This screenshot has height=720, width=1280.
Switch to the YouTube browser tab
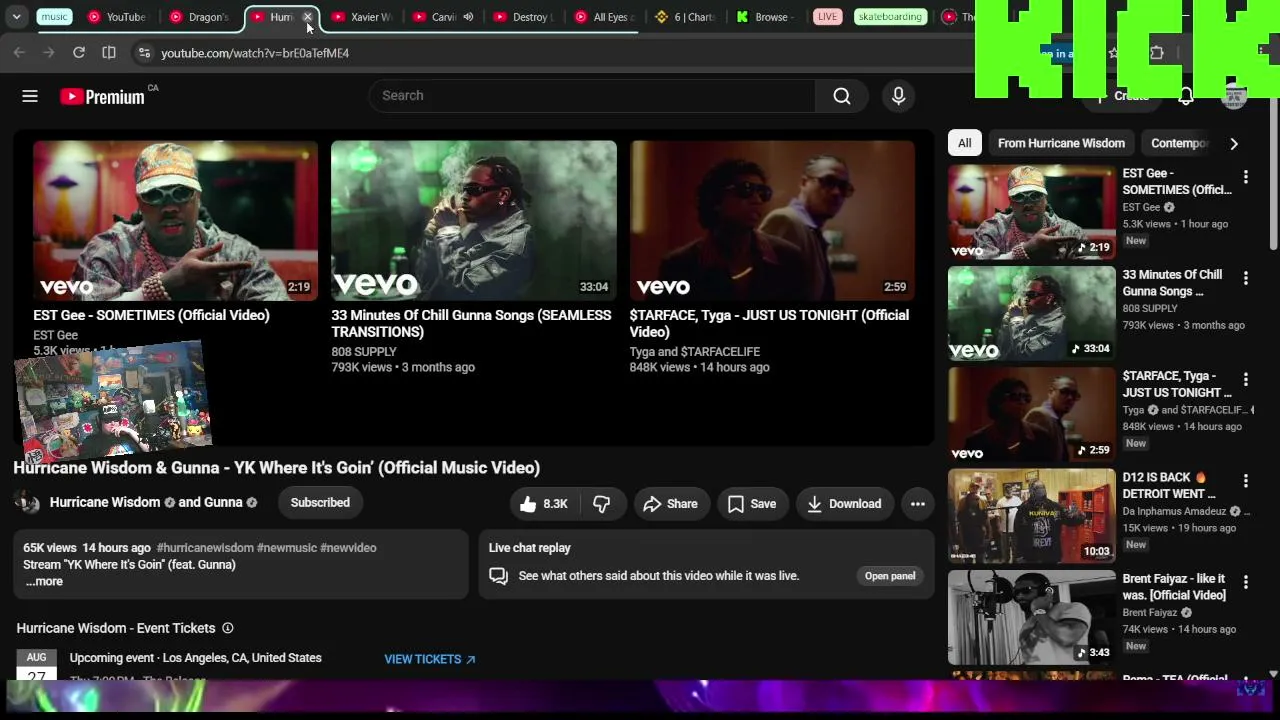[x=117, y=17]
